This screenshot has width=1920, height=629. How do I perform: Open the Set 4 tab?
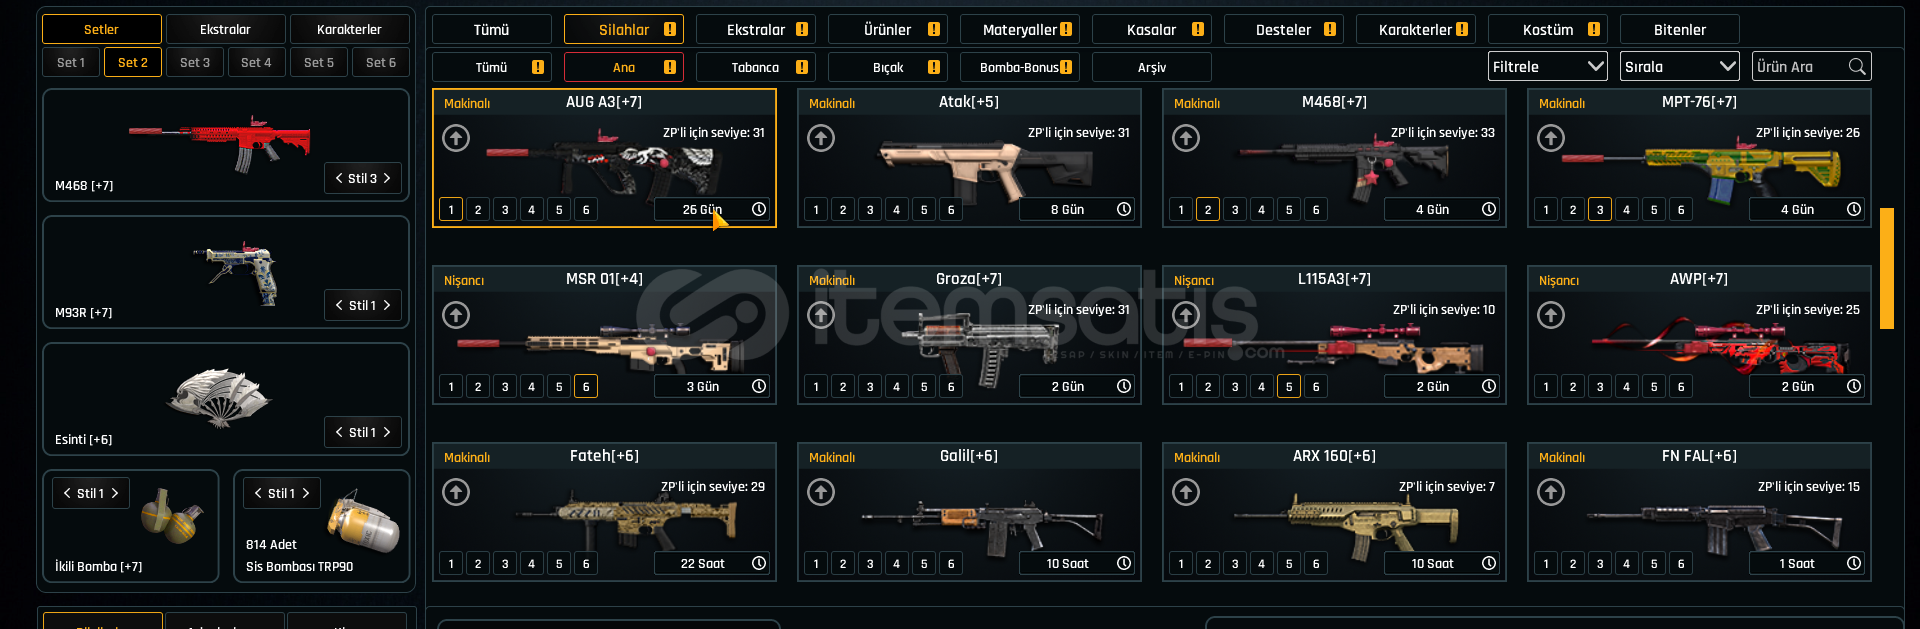(256, 62)
